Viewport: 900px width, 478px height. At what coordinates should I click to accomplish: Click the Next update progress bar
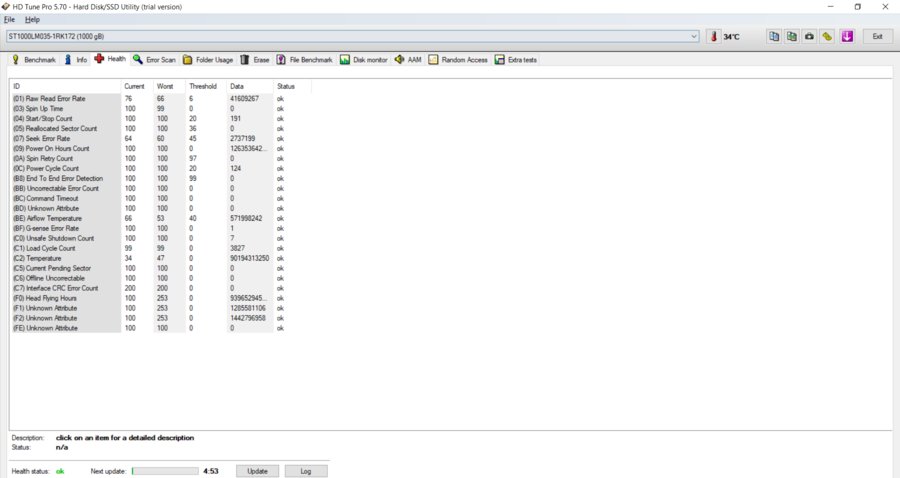(x=165, y=471)
